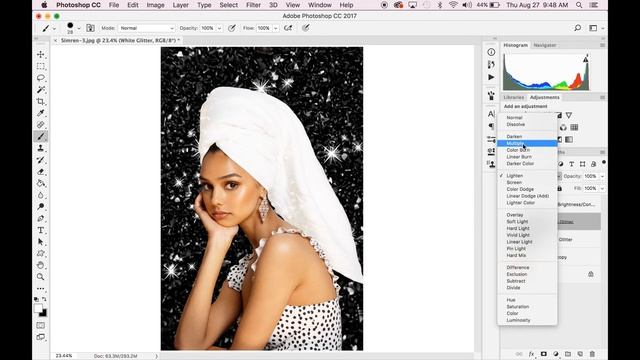The width and height of the screenshot is (640, 360).
Task: Enable airbrush-style build-up
Action: click(288, 28)
